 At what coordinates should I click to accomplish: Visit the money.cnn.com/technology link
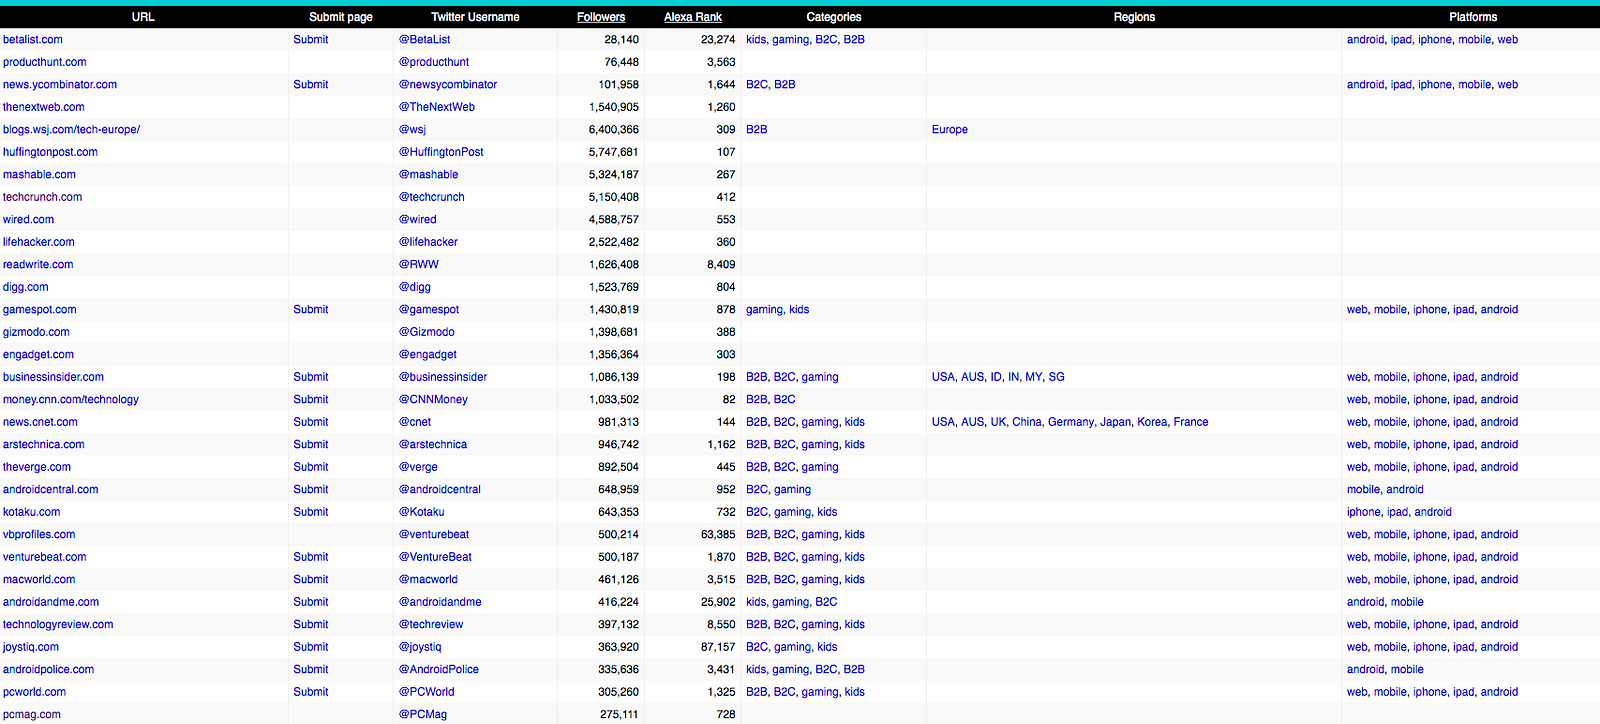[71, 400]
